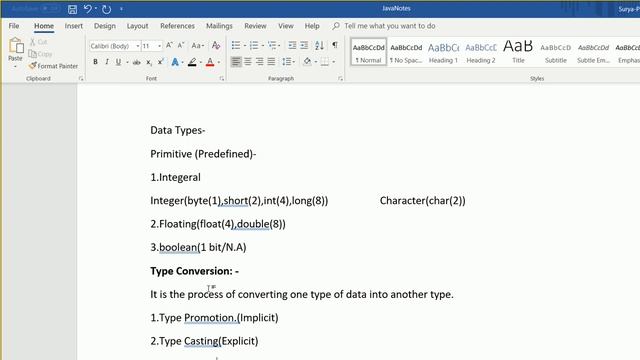Toggle subscript formatting
Image resolution: width=640 pixels, height=360 pixels.
[x=149, y=62]
